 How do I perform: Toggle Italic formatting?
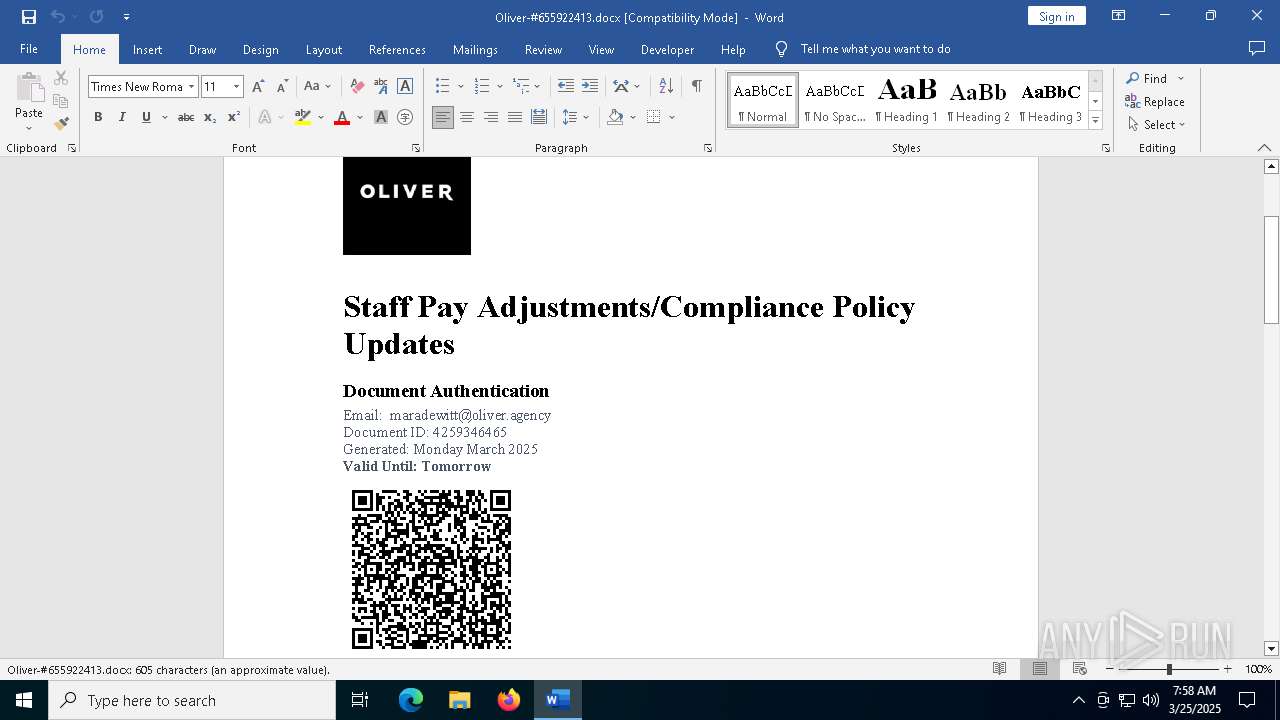tap(122, 118)
